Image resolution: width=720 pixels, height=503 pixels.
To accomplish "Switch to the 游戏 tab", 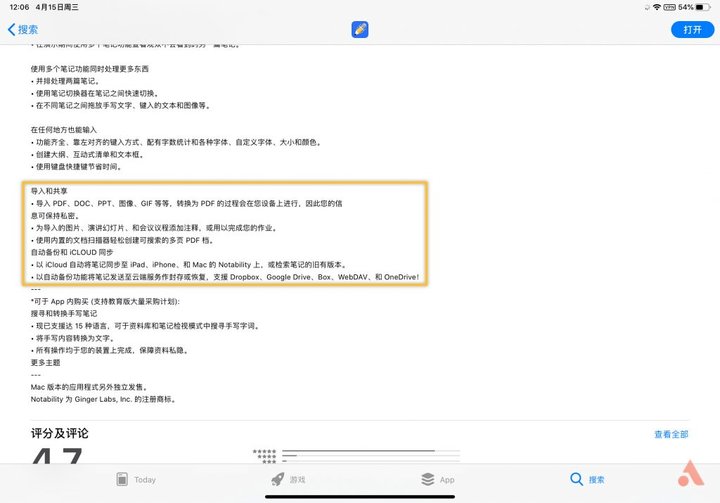I will (x=288, y=480).
